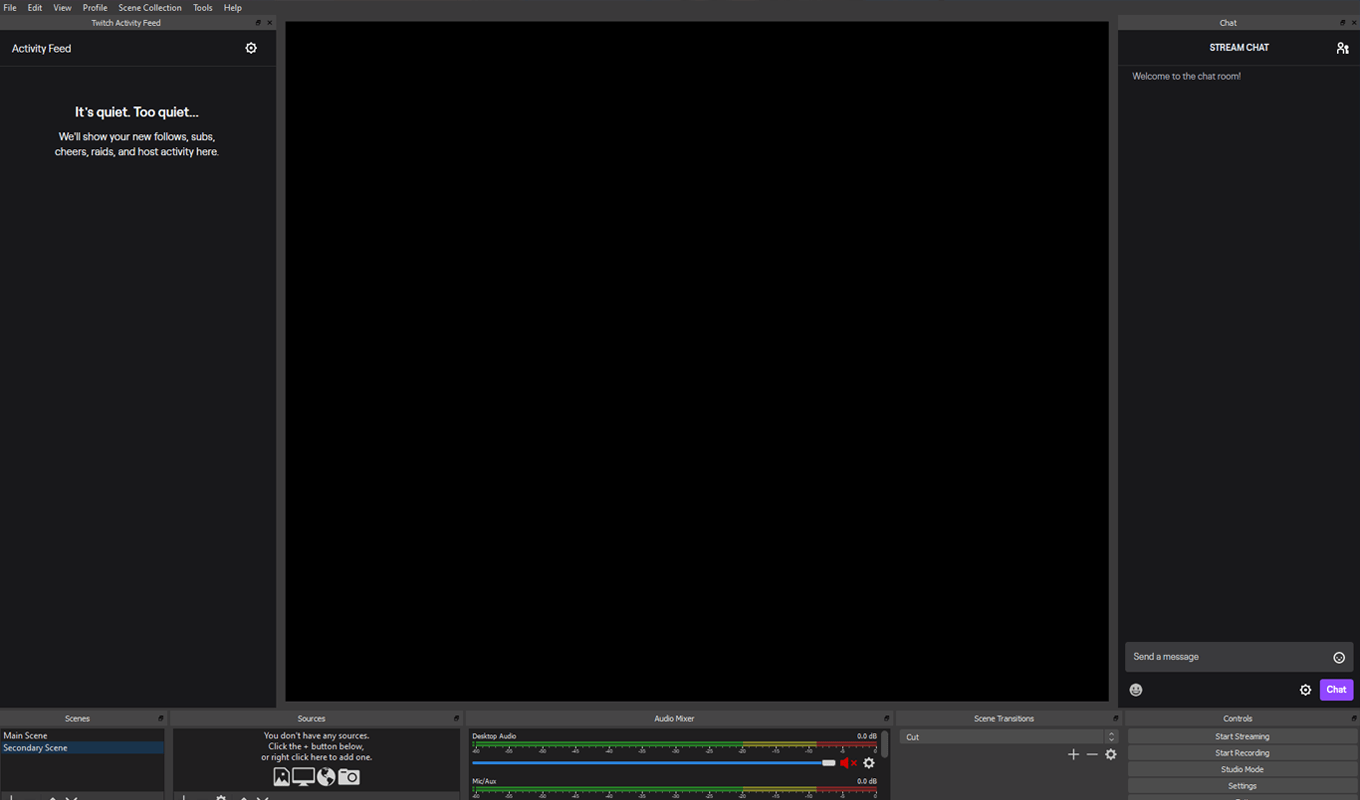The height and width of the screenshot is (800, 1360).
Task: Open the Help menu
Action: click(x=233, y=7)
